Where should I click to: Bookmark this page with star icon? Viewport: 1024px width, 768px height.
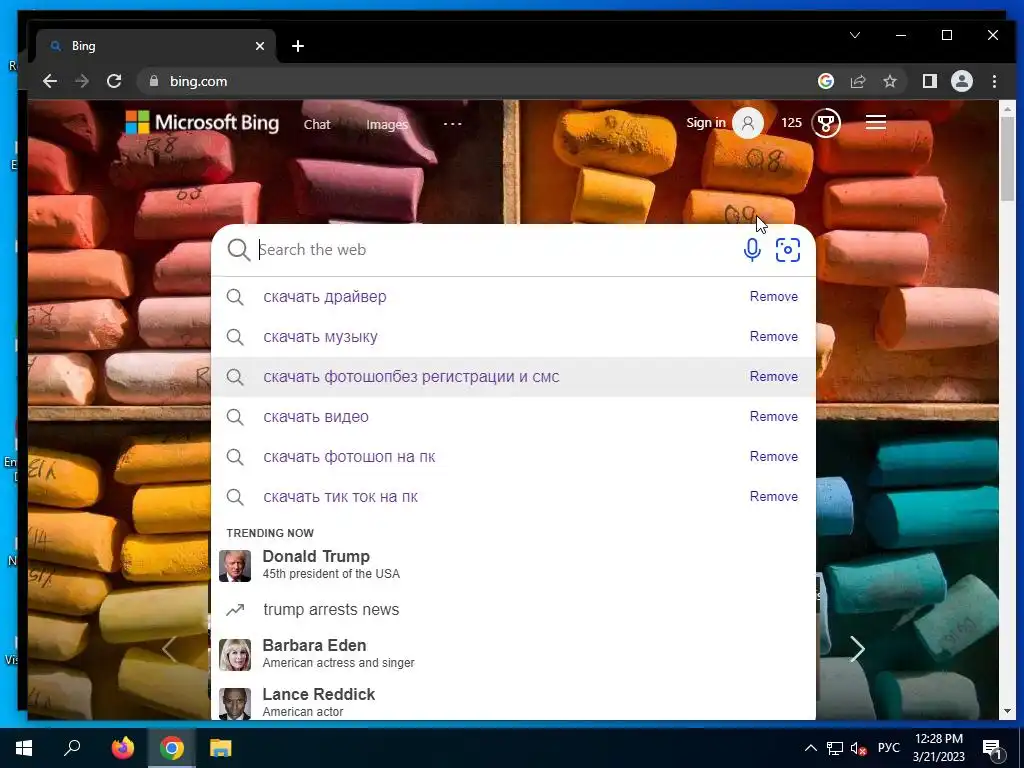(x=889, y=81)
